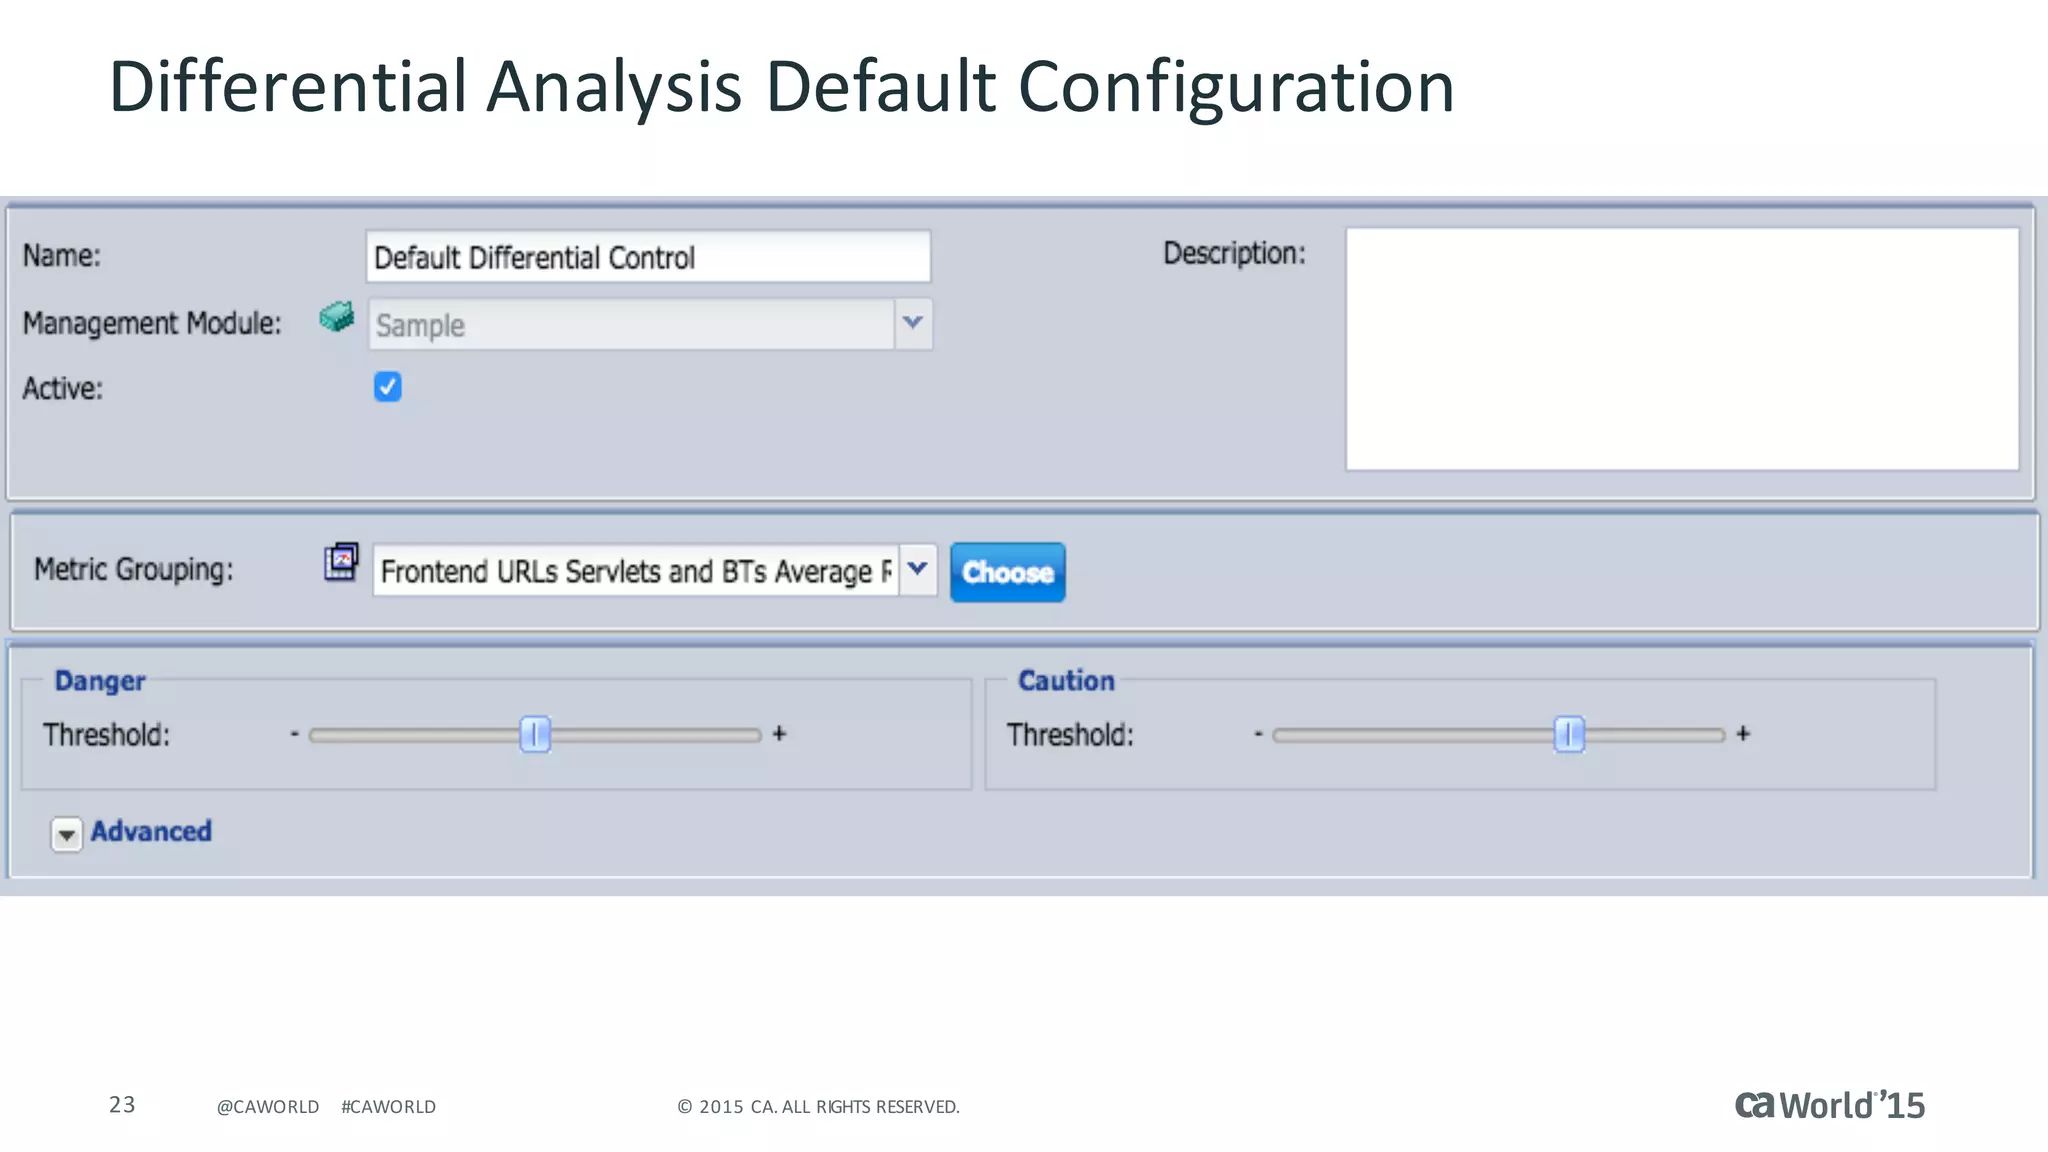Image resolution: width=2048 pixels, height=1152 pixels.
Task: Uncheck the Active checkbox
Action: 388,387
